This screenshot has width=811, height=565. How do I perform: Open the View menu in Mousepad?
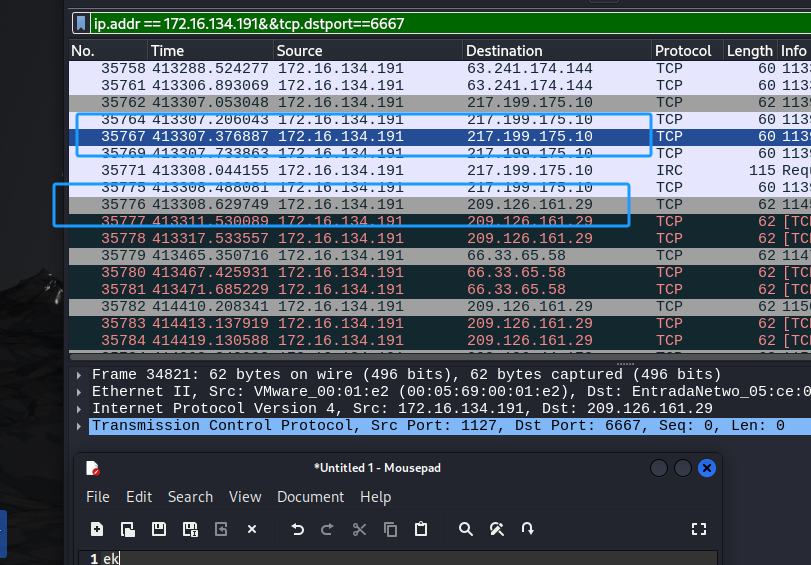[x=245, y=497]
